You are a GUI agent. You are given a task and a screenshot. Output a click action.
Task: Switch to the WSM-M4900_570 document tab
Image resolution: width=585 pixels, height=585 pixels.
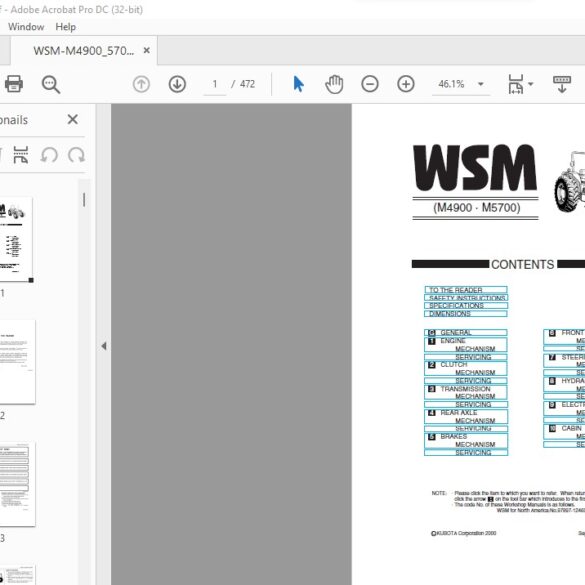tap(84, 51)
